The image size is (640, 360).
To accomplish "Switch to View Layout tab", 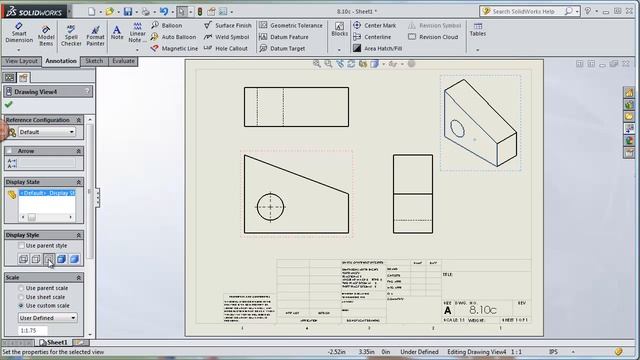I will [x=21, y=61].
